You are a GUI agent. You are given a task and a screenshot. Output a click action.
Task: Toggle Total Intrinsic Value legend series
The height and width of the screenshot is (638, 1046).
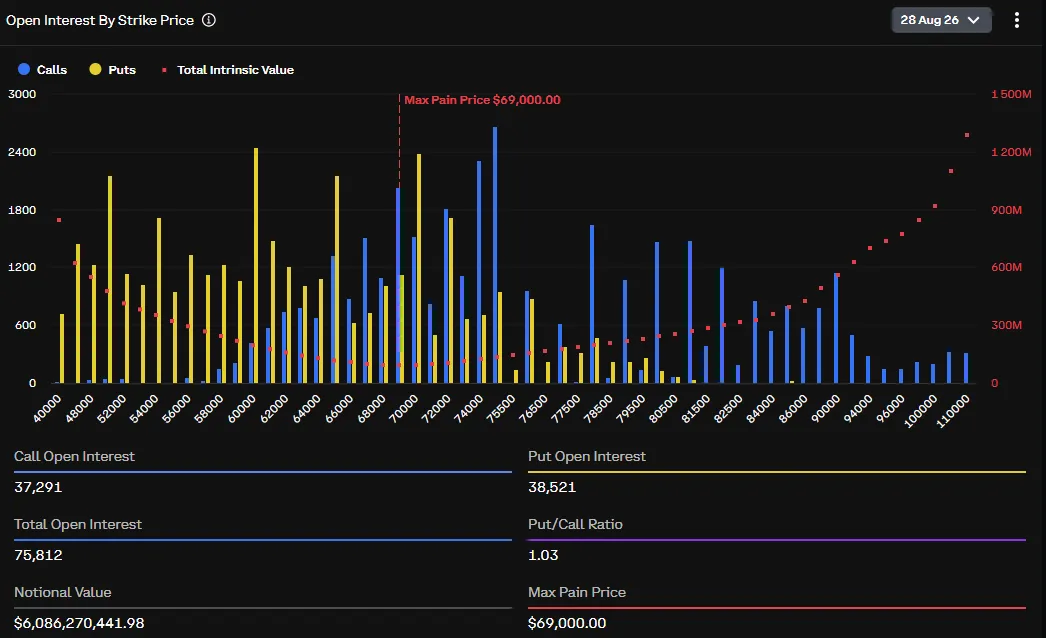click(x=227, y=69)
